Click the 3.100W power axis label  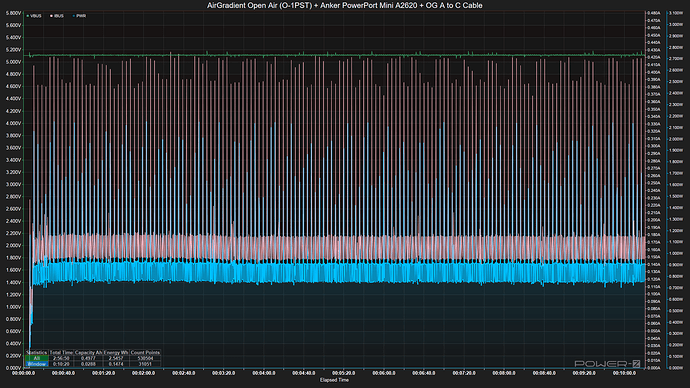click(675, 13)
